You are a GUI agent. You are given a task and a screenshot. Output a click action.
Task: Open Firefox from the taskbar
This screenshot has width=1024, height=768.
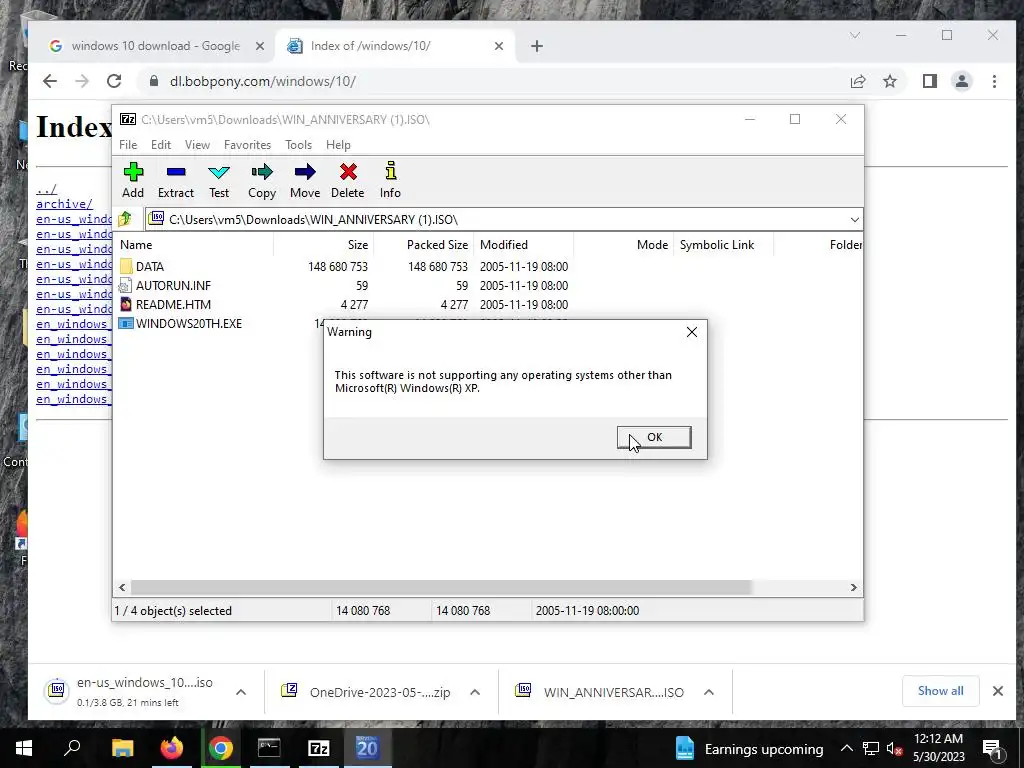[x=172, y=748]
